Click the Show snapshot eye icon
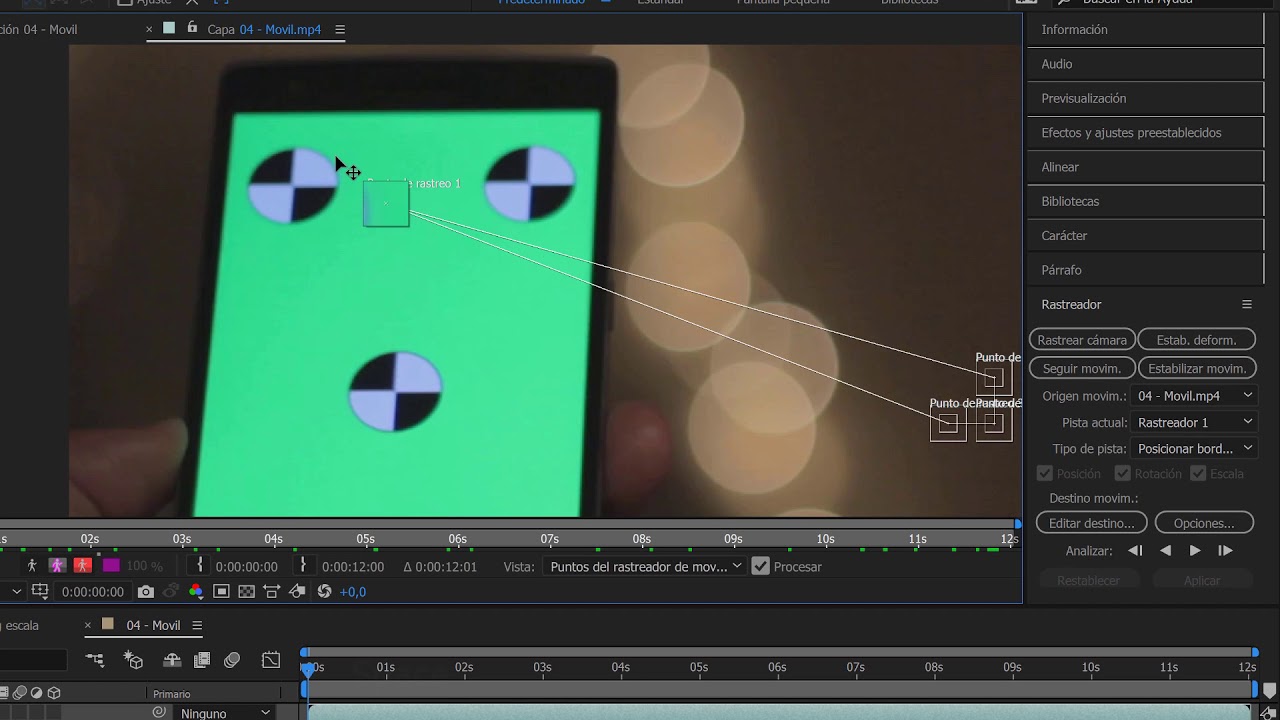The image size is (1280, 720). tap(171, 592)
